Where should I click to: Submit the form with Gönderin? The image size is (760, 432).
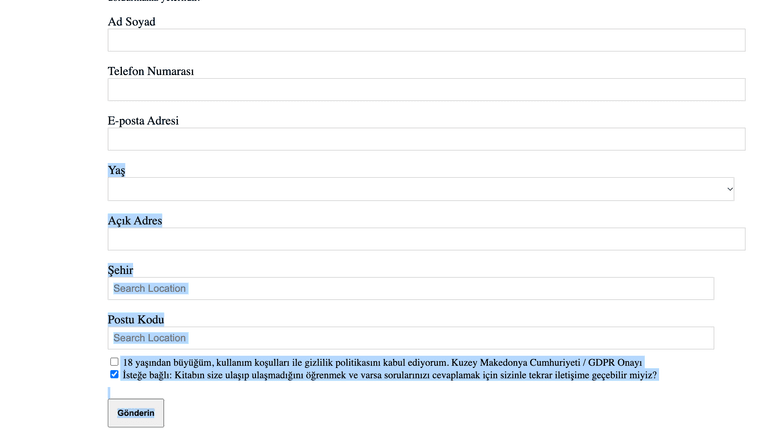[x=136, y=413]
